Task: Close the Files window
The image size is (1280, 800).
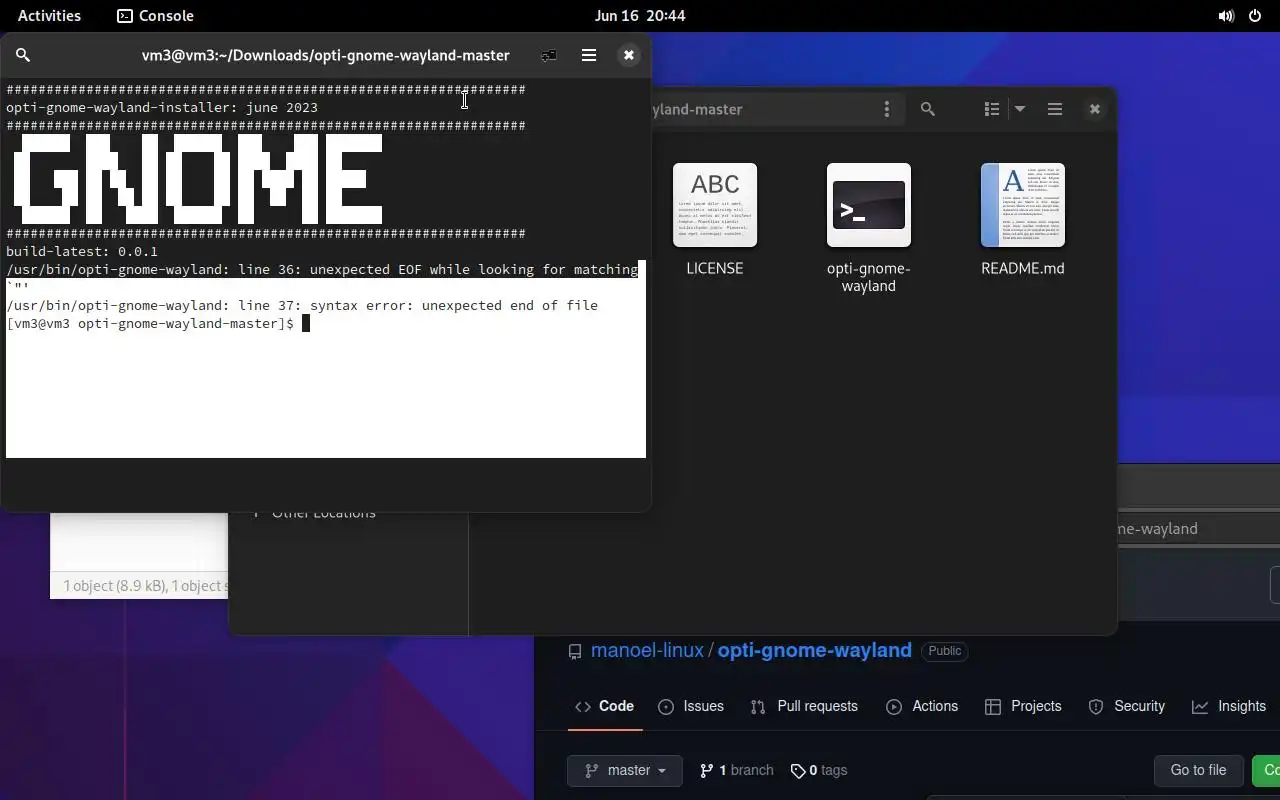Action: (1095, 109)
